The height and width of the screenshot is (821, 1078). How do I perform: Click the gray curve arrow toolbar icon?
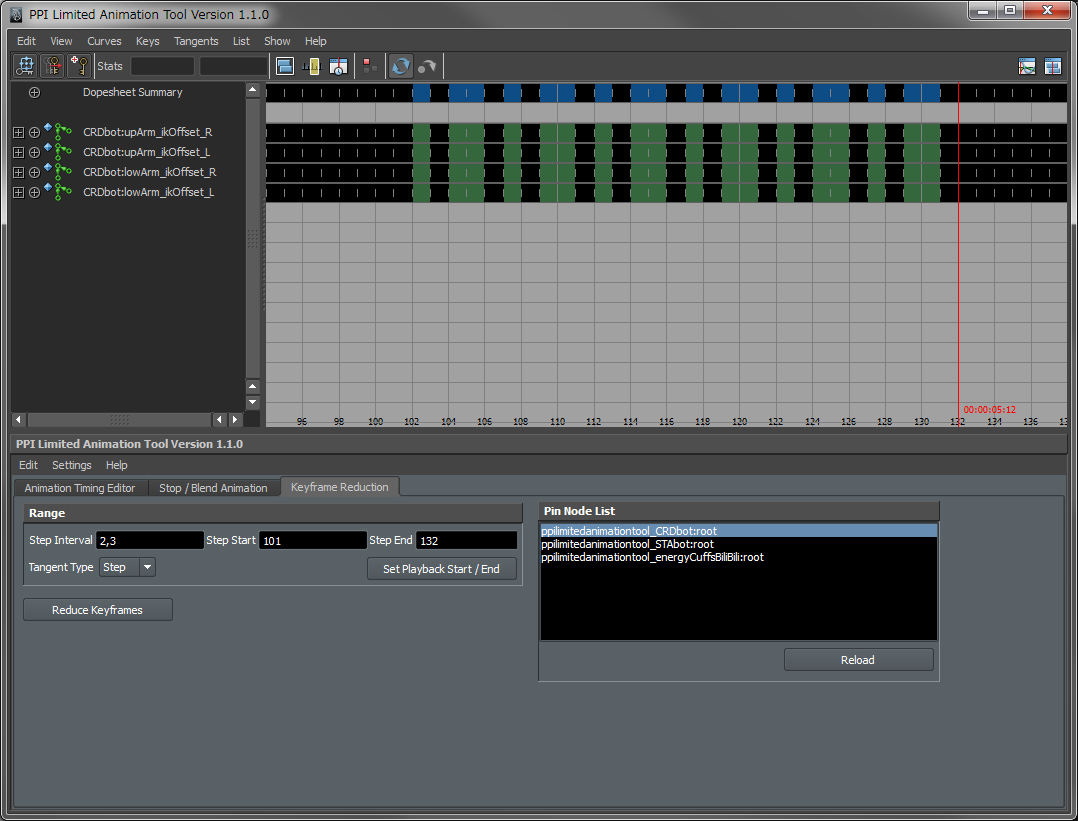[427, 65]
